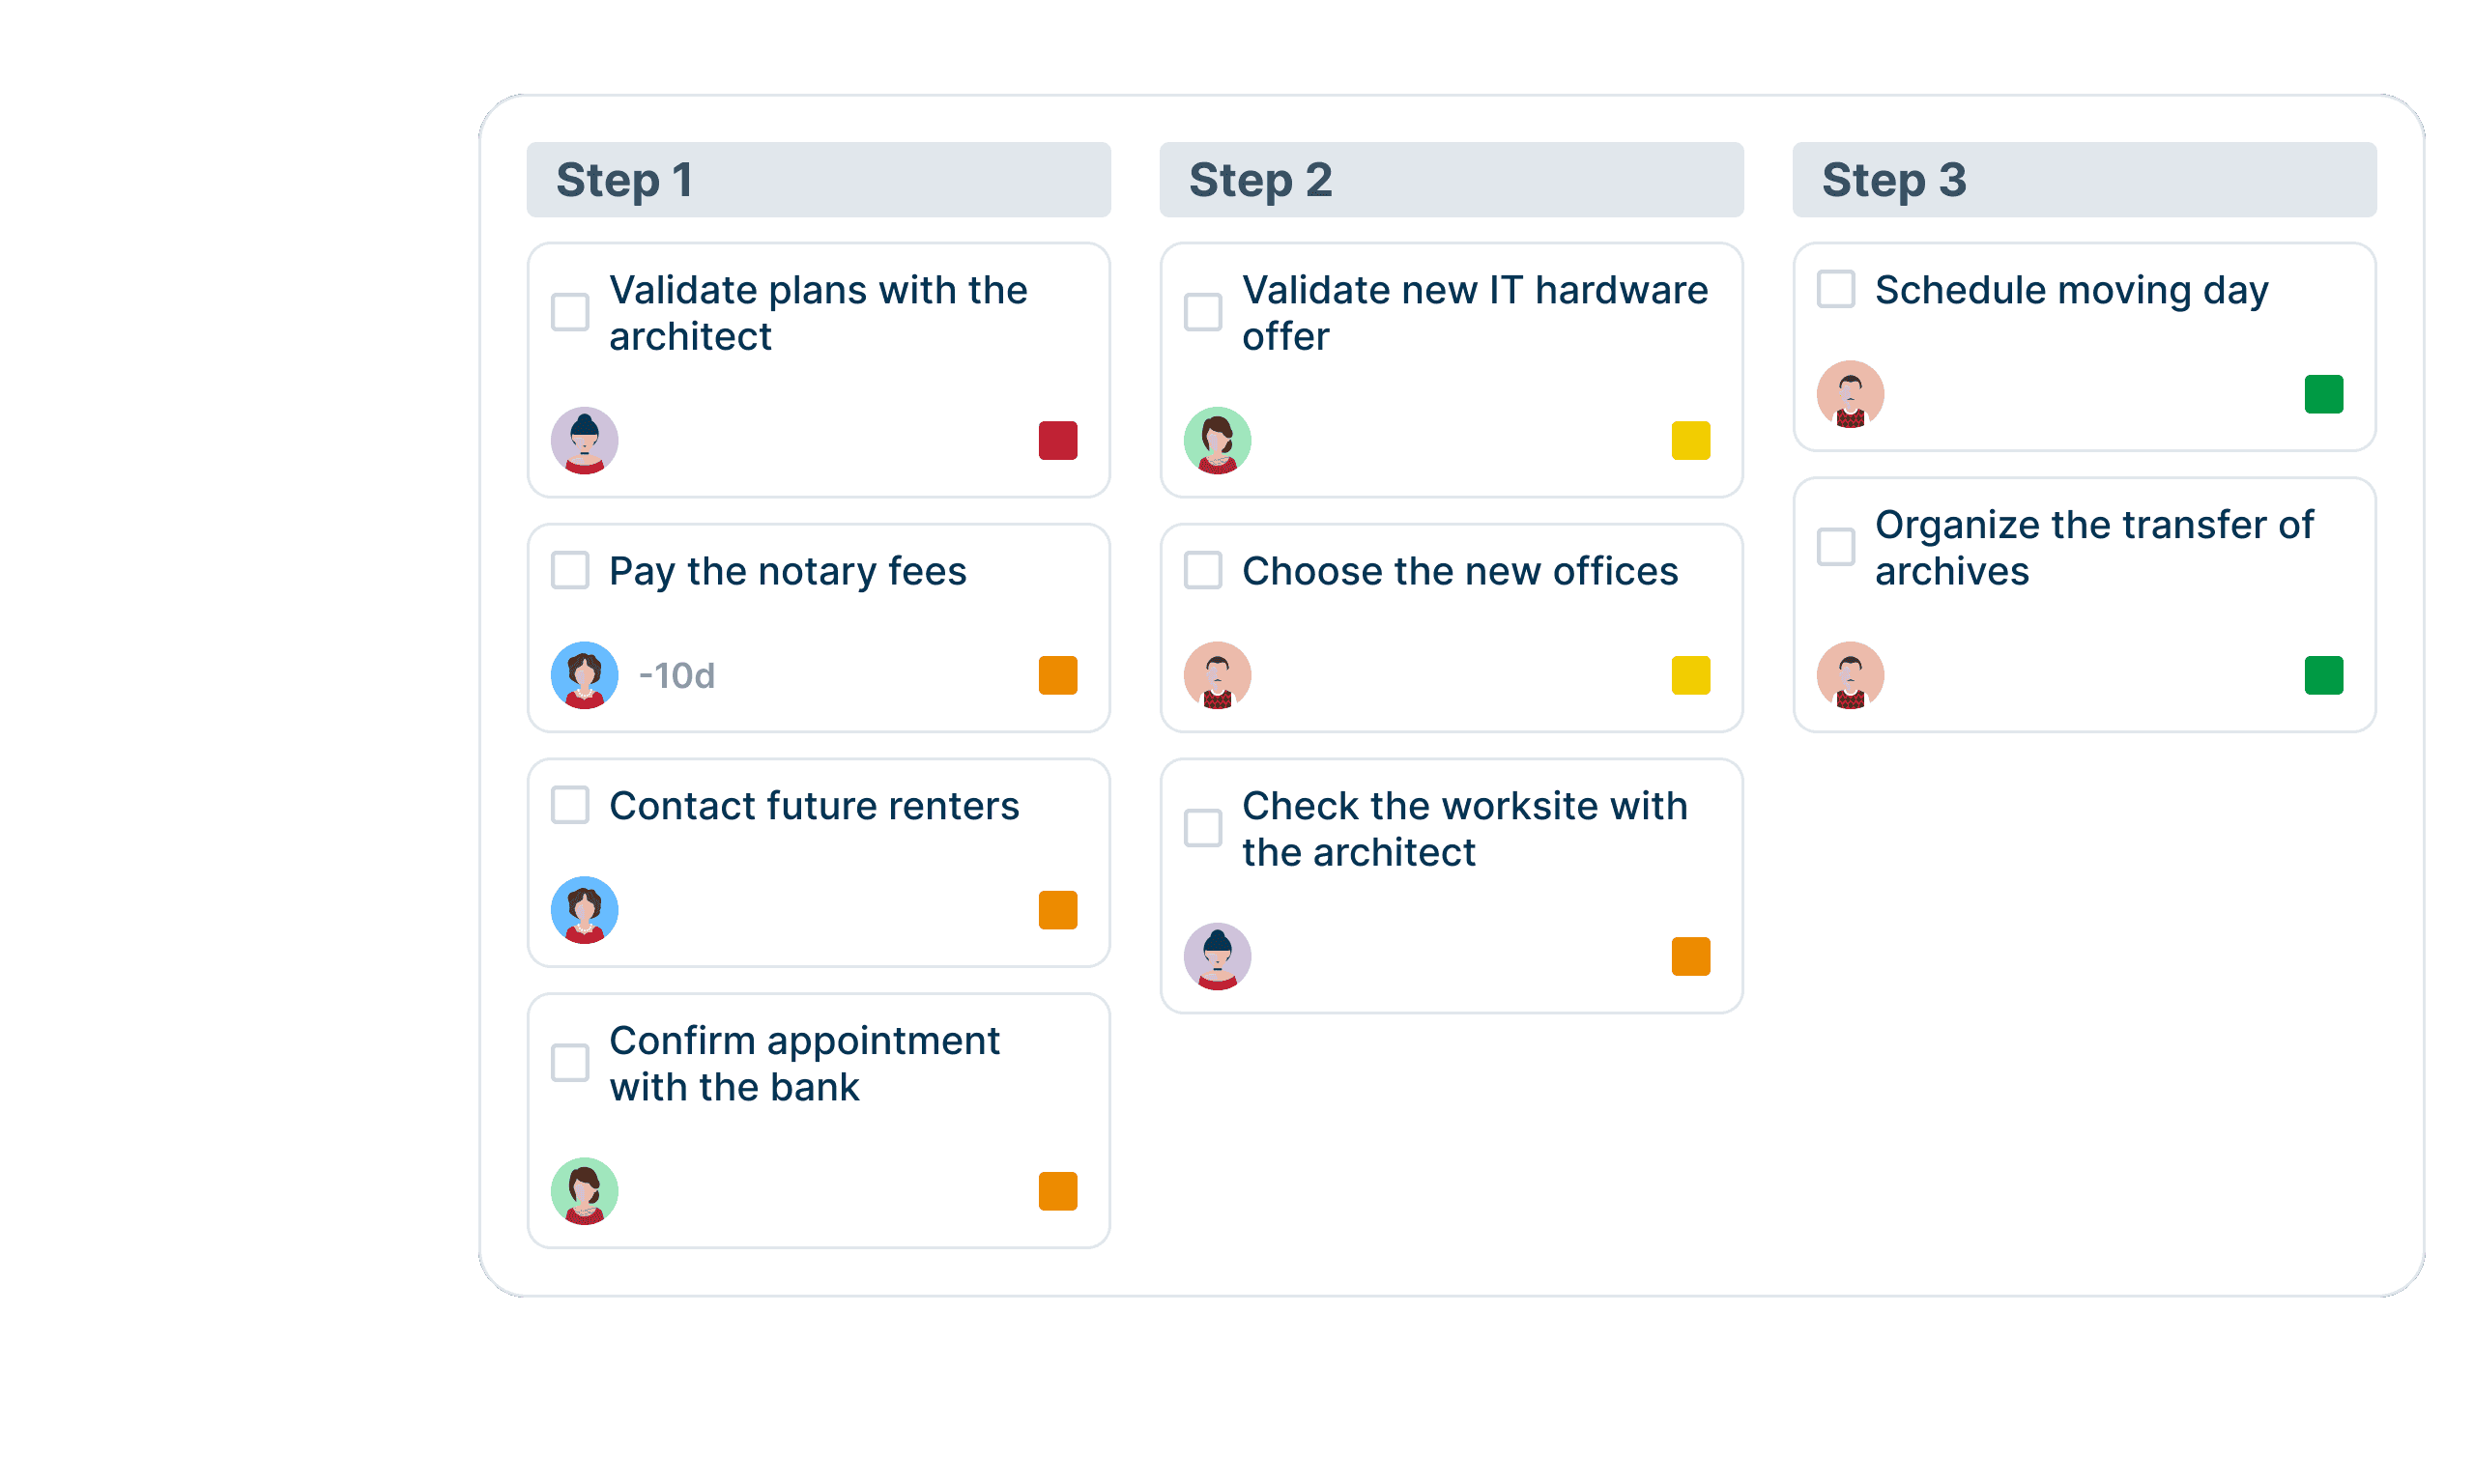Toggle checkbox for Schedule moving day
This screenshot has width=2474, height=1484.
[x=1836, y=288]
